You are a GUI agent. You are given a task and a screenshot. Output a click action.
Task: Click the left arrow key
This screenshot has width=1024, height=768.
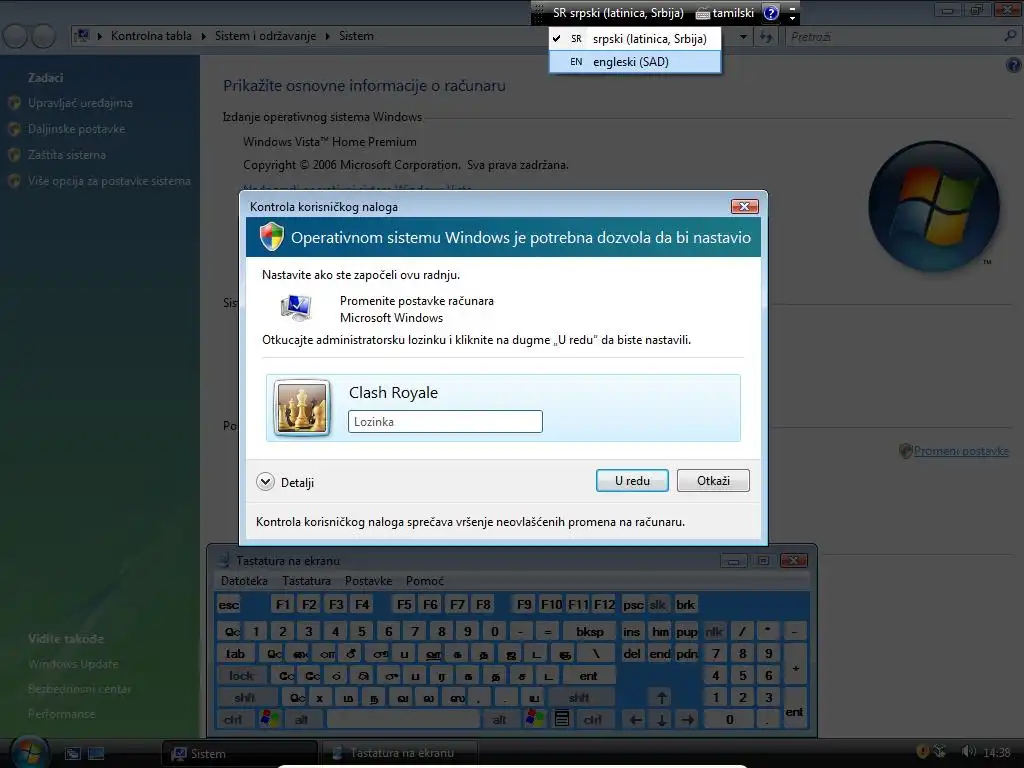pyautogui.click(x=635, y=720)
